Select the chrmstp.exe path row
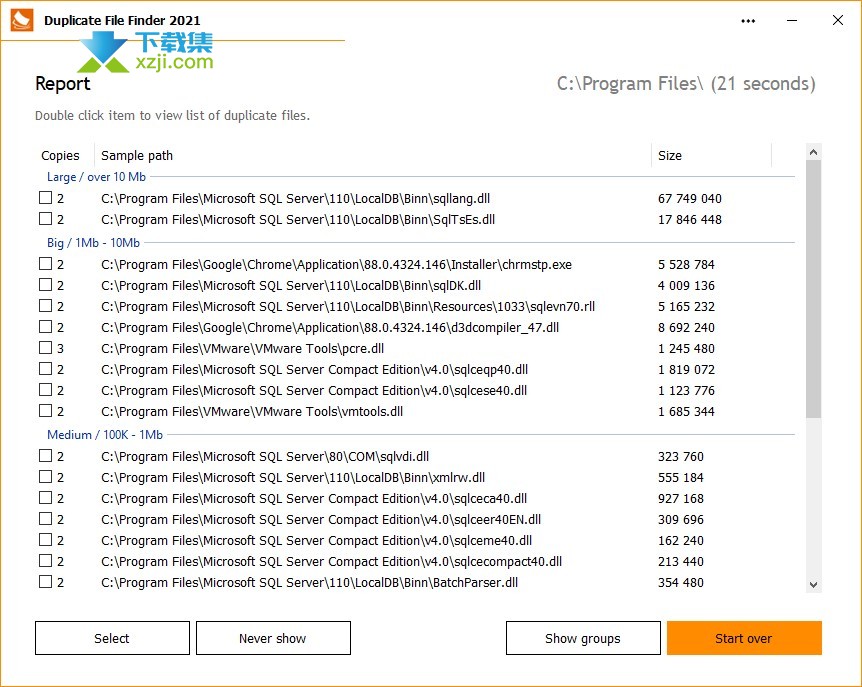The image size is (862, 687). (x=336, y=264)
